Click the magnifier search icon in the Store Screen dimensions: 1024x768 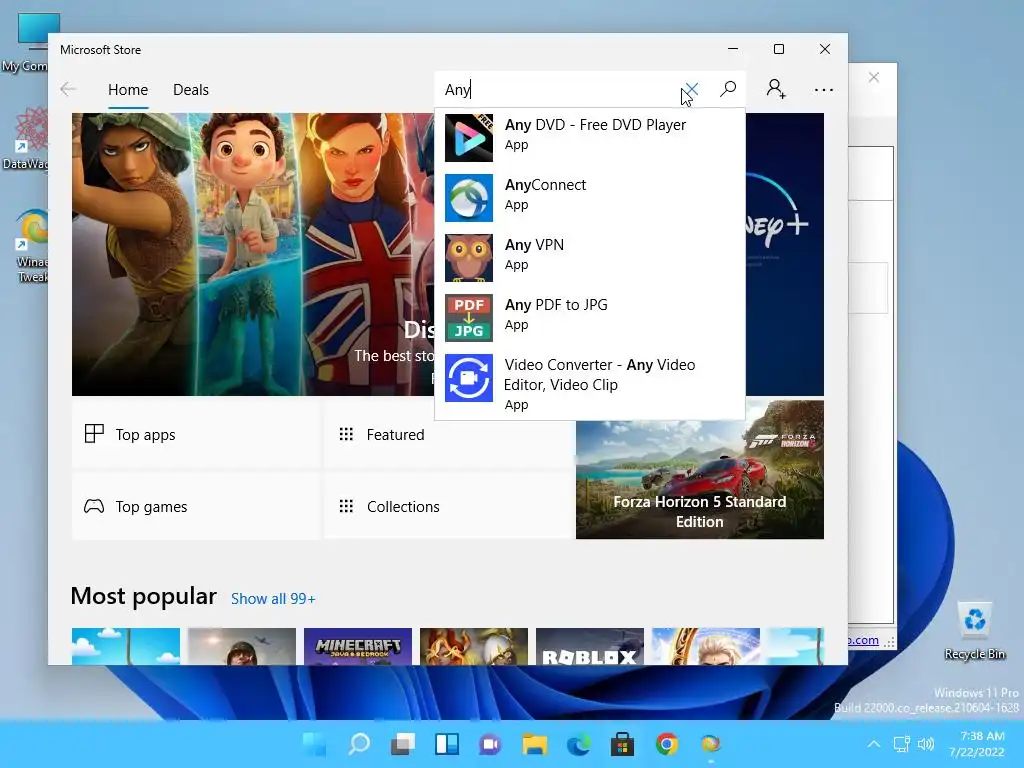tap(728, 89)
